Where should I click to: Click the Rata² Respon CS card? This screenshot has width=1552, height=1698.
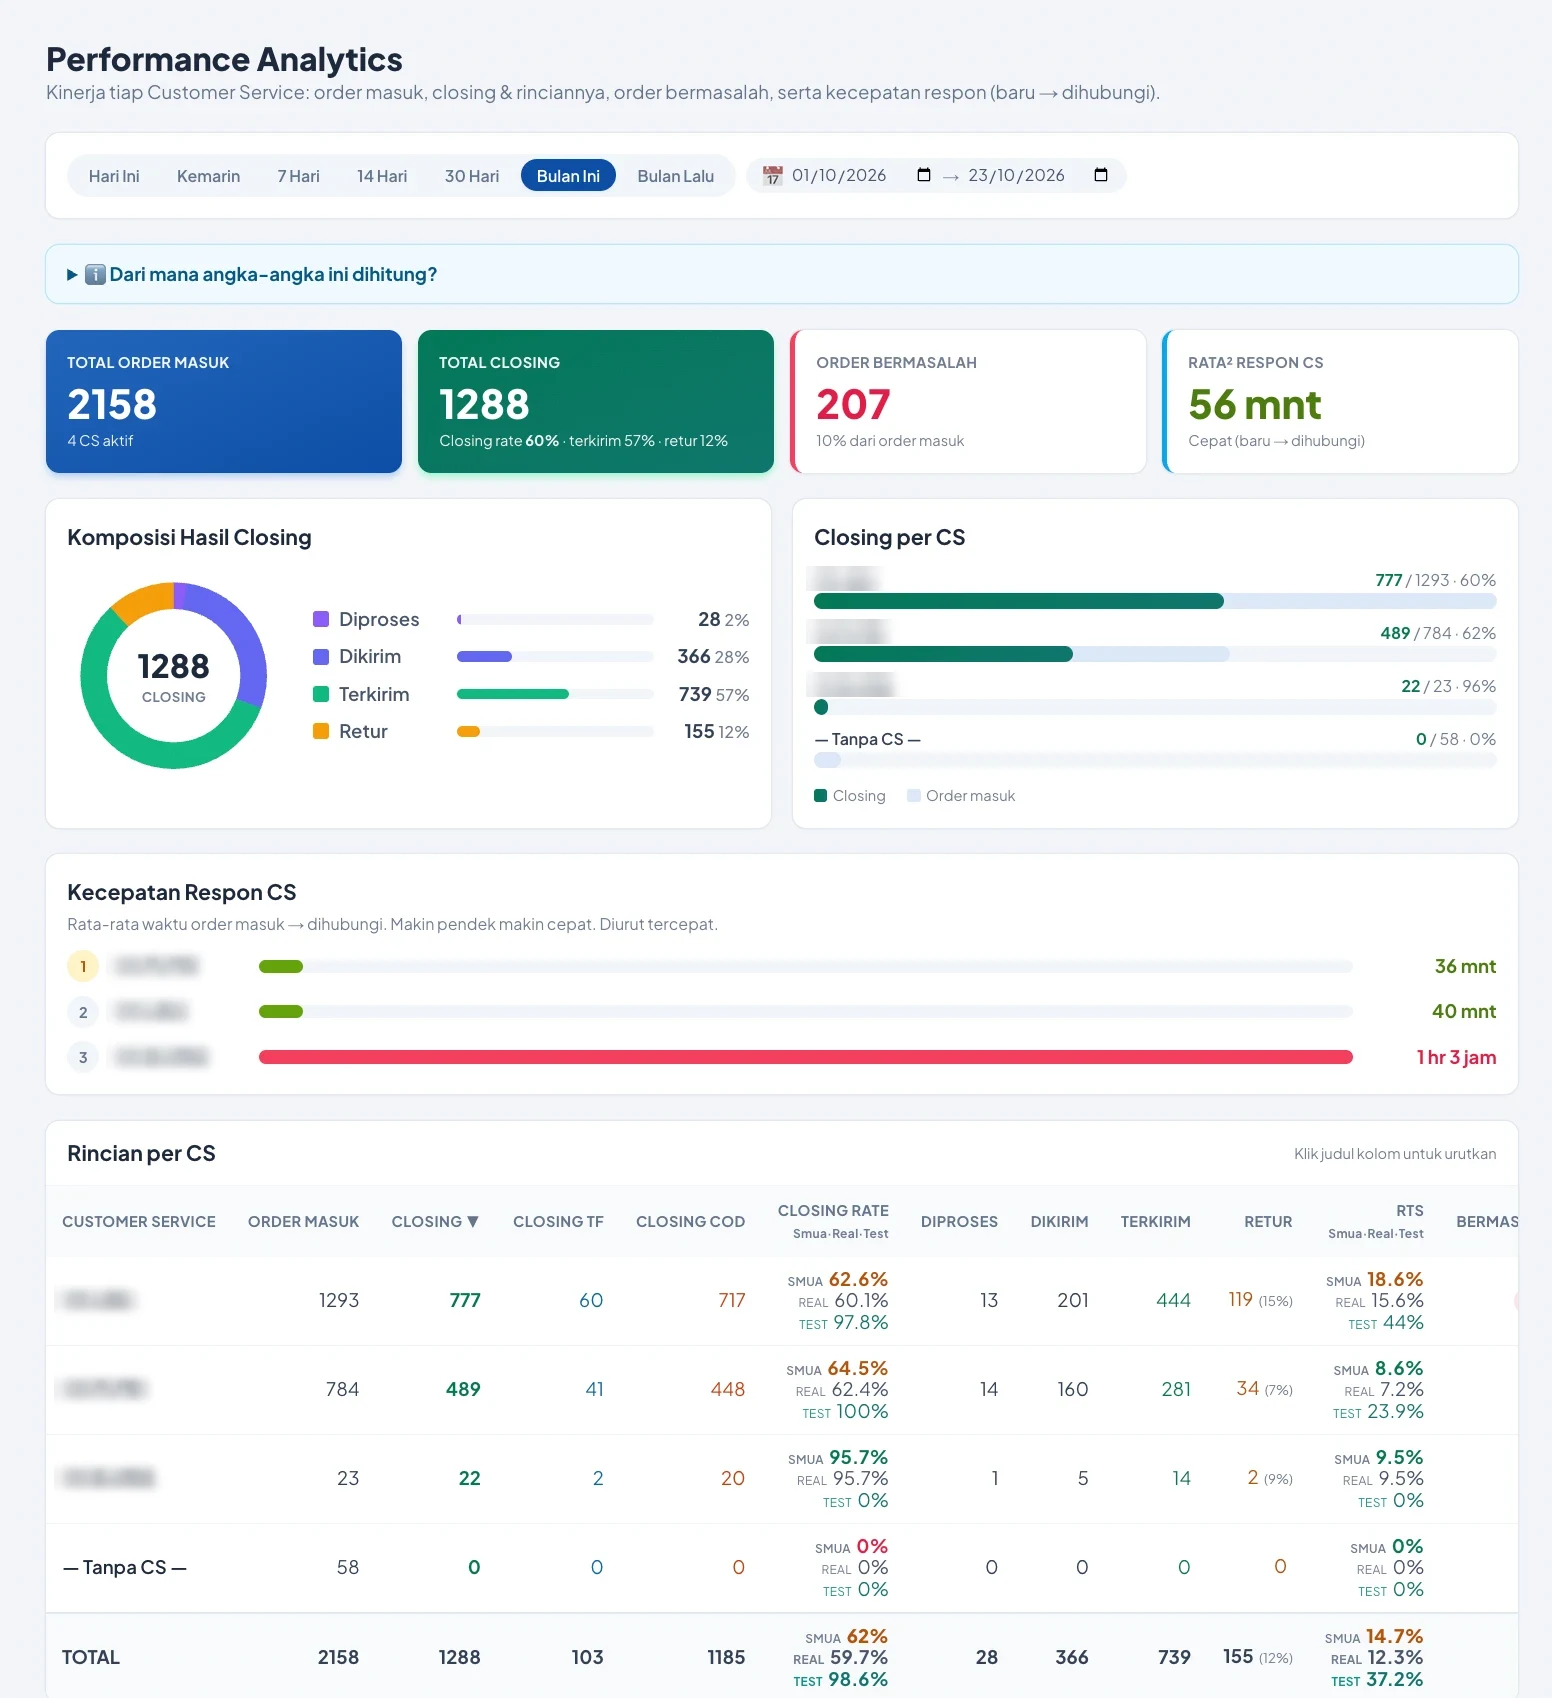(1340, 401)
